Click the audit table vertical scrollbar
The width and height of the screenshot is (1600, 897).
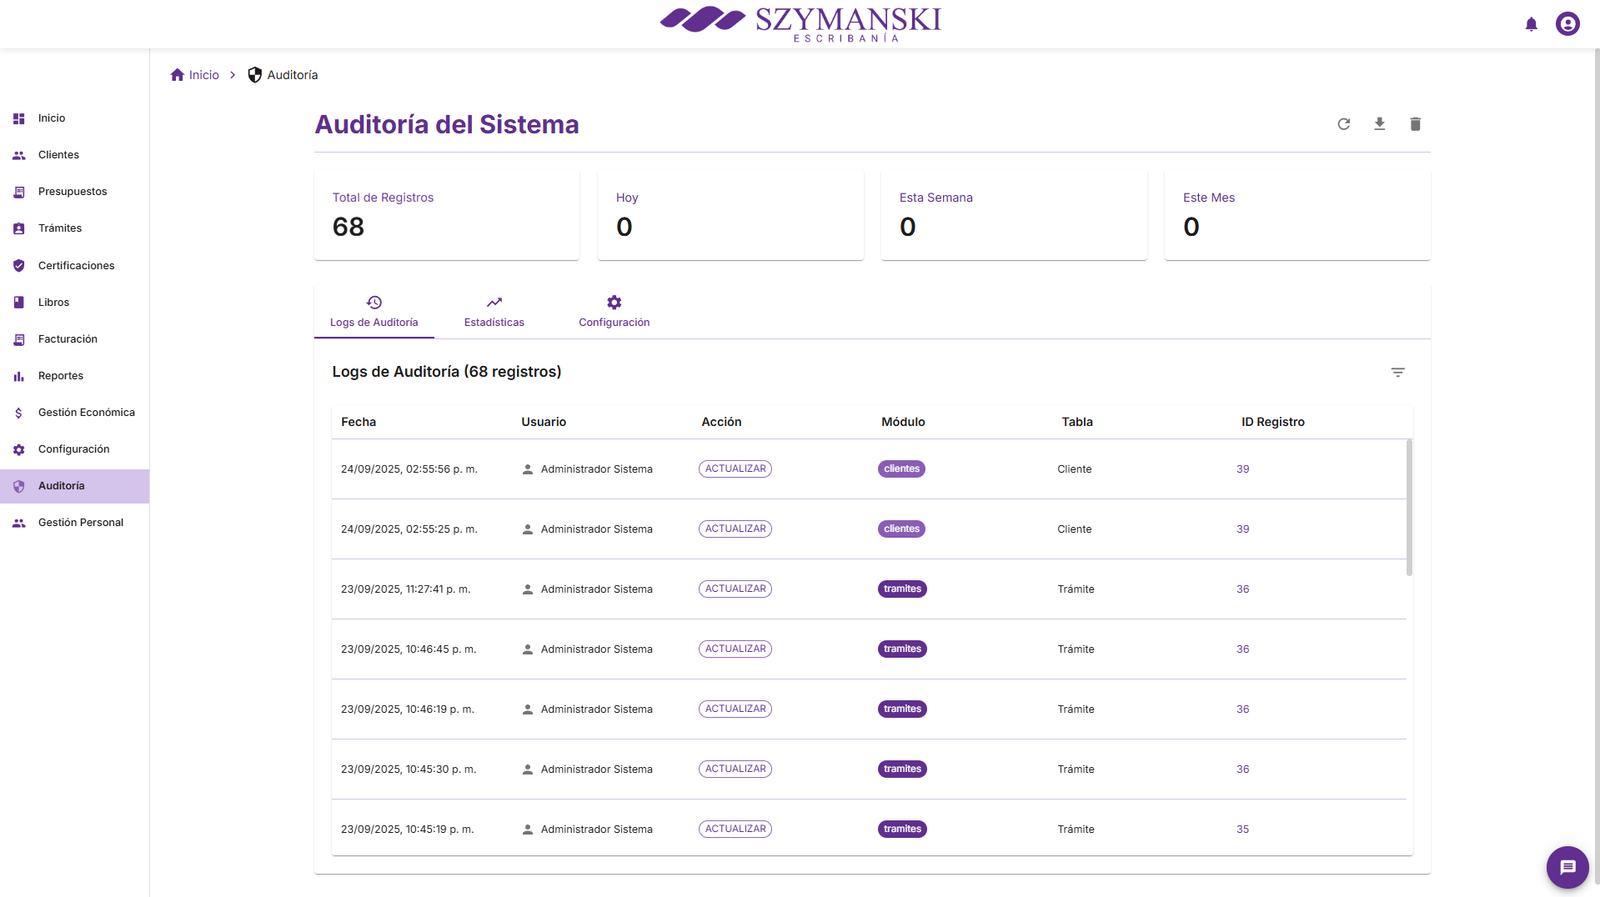click(1409, 508)
